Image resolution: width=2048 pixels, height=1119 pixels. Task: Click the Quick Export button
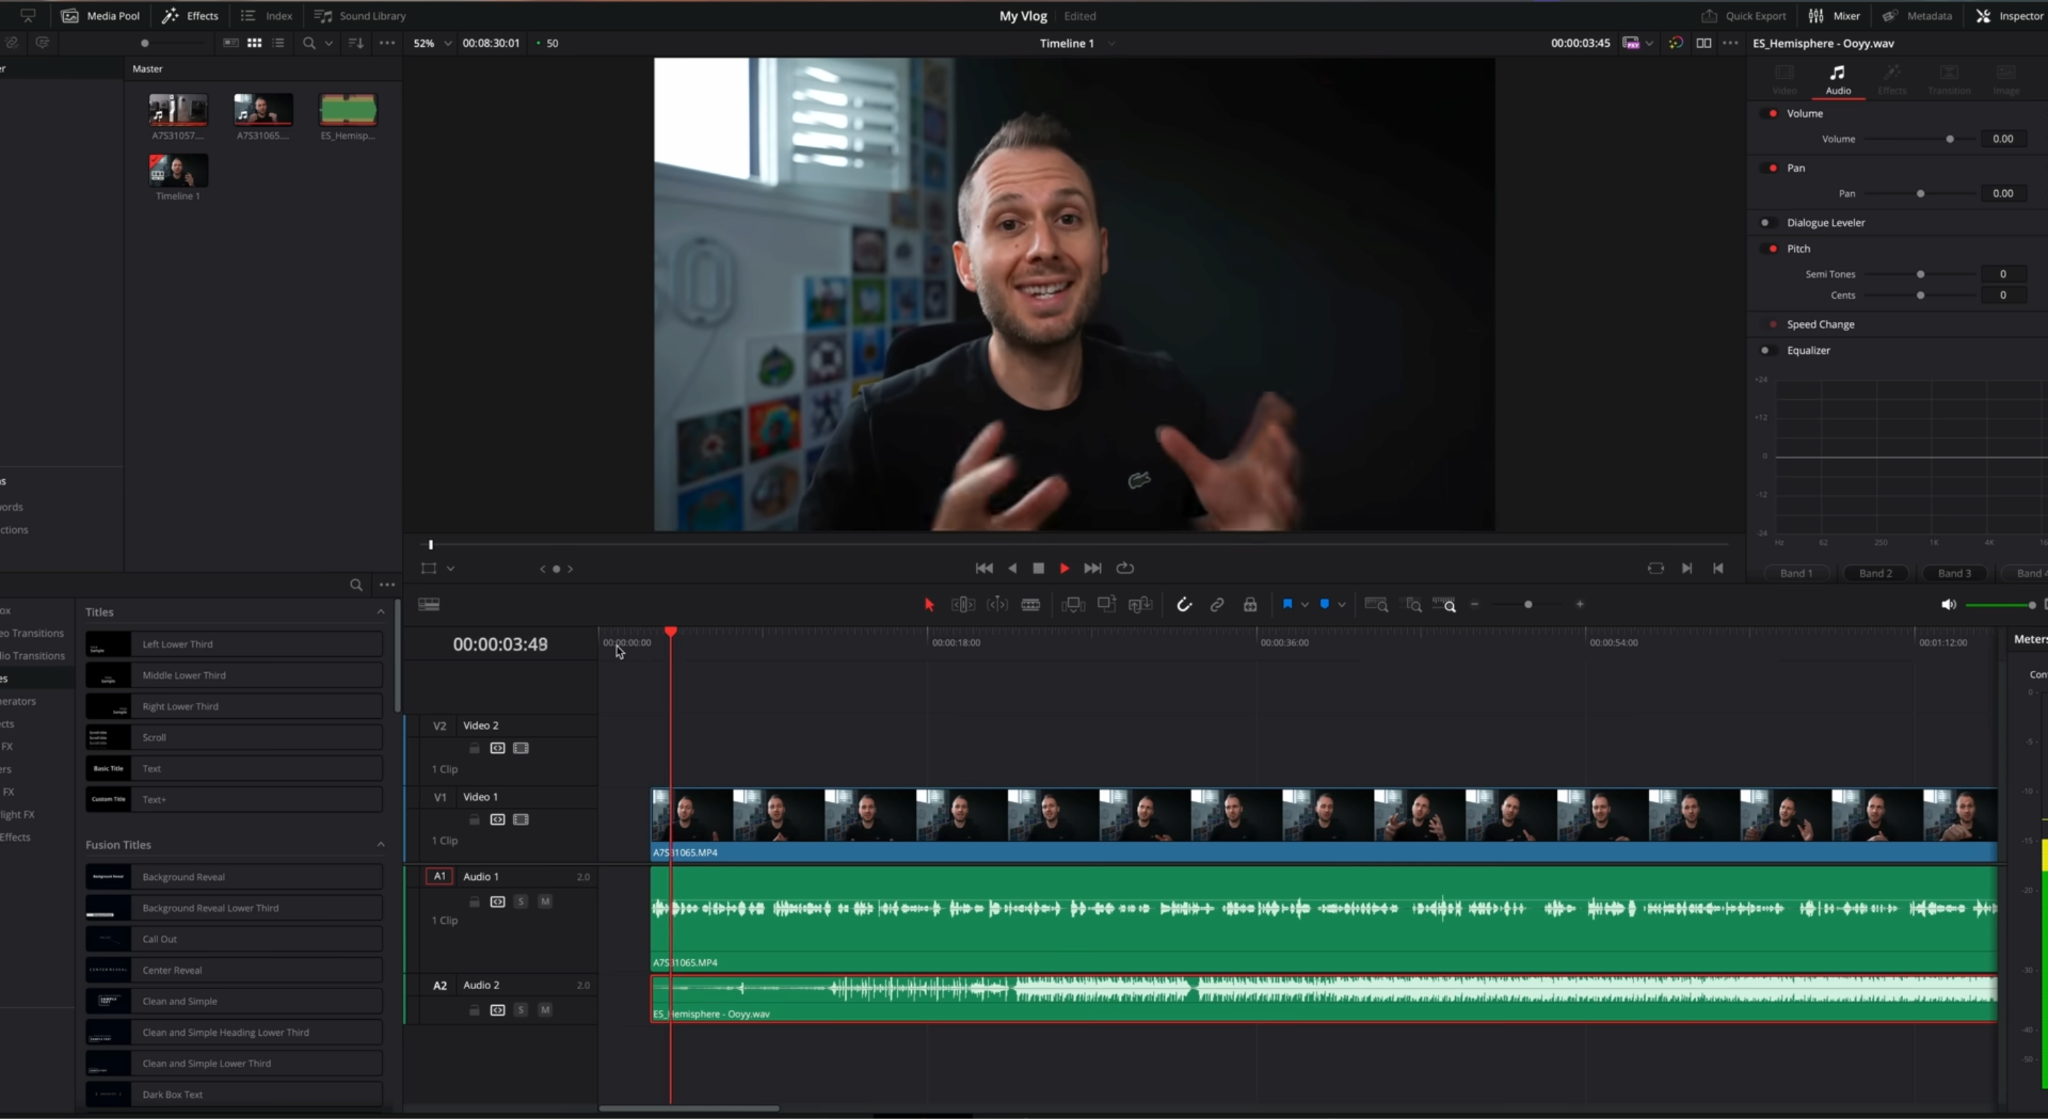click(x=1746, y=15)
